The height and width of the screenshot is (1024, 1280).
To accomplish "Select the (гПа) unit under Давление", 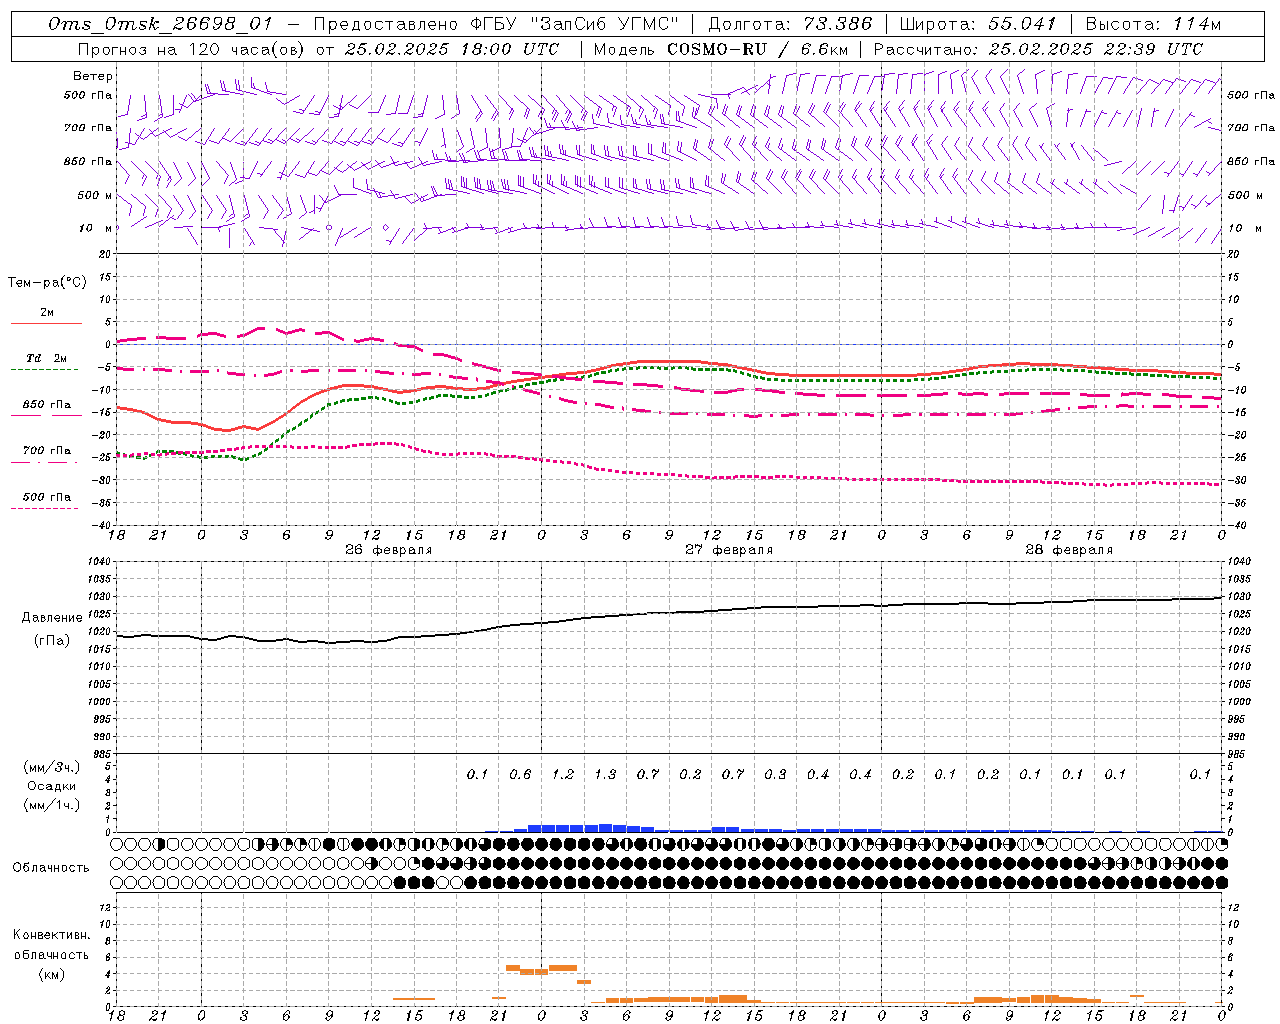I will [52, 640].
